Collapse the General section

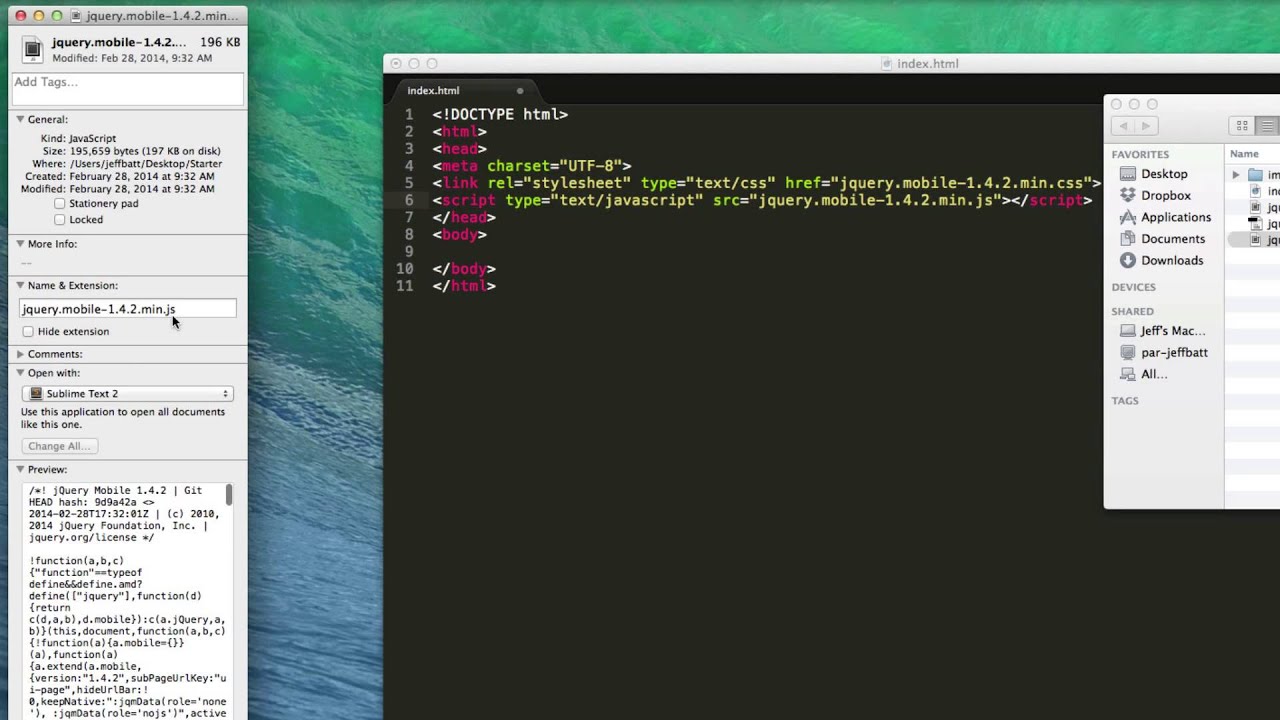pyautogui.click(x=20, y=119)
